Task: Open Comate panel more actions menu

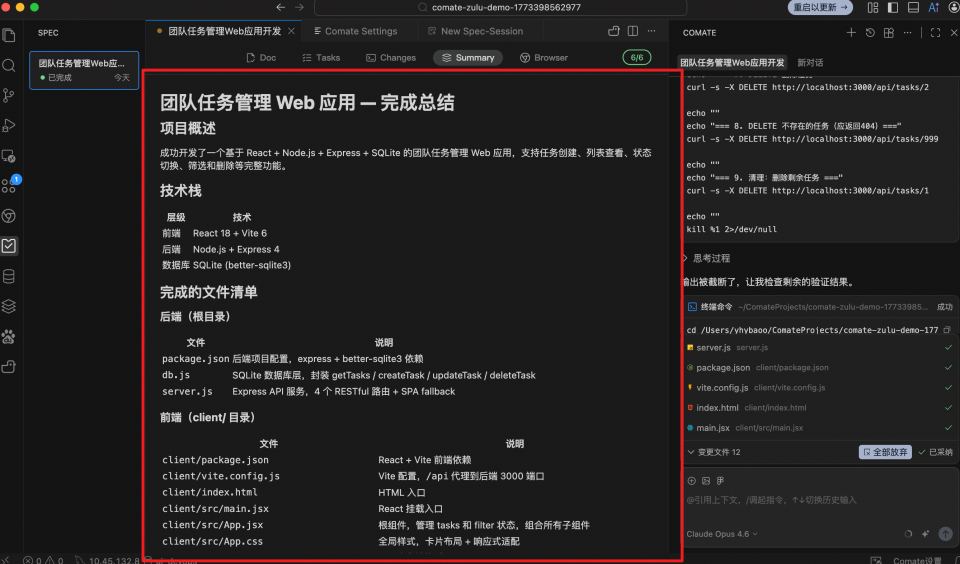Action: click(x=907, y=32)
